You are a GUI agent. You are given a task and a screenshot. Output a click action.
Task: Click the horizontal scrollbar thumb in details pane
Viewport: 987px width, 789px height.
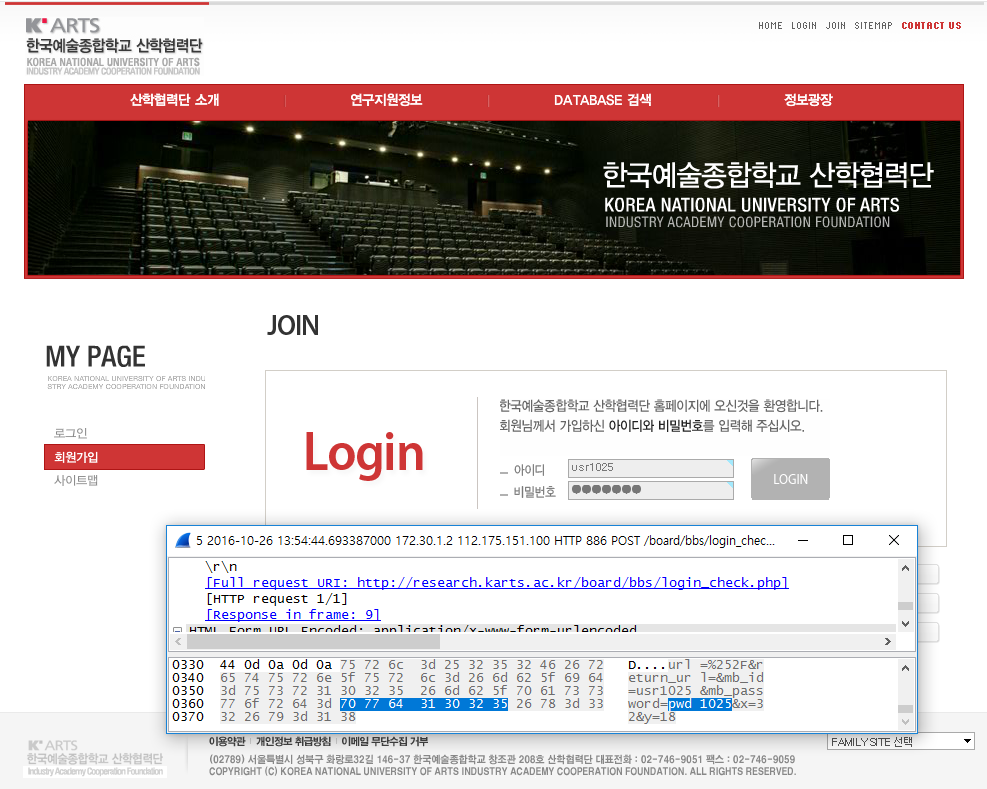313,642
